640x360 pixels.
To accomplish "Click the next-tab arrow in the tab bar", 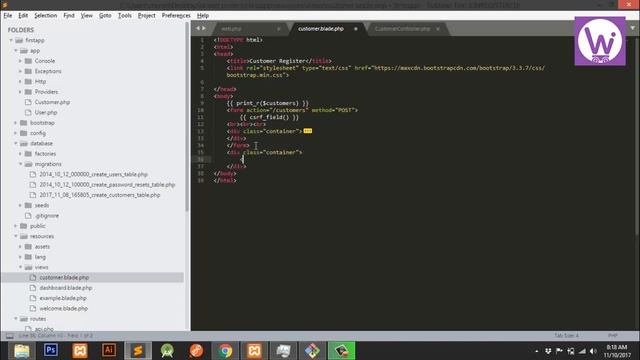I will 204,28.
